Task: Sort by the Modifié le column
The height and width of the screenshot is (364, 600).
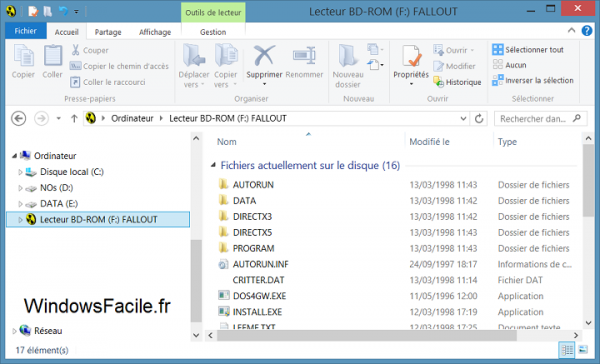Action: coord(429,142)
